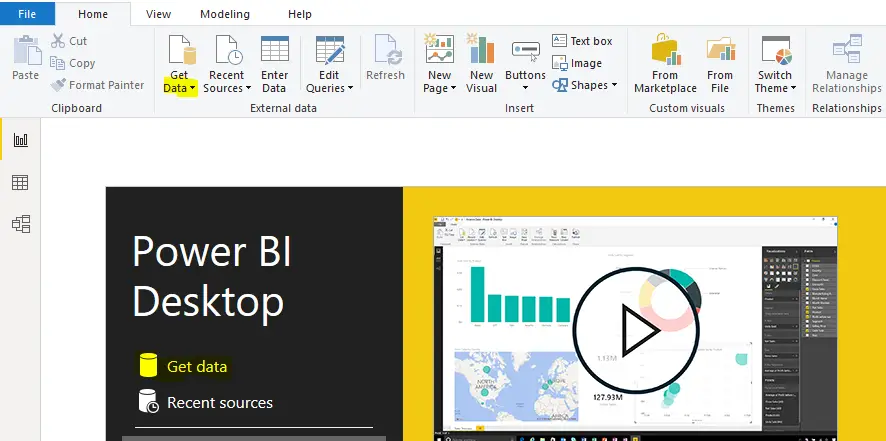Viewport: 886px width, 441px height.
Task: Click the Recent Sources ribbon icon
Action: point(229,50)
